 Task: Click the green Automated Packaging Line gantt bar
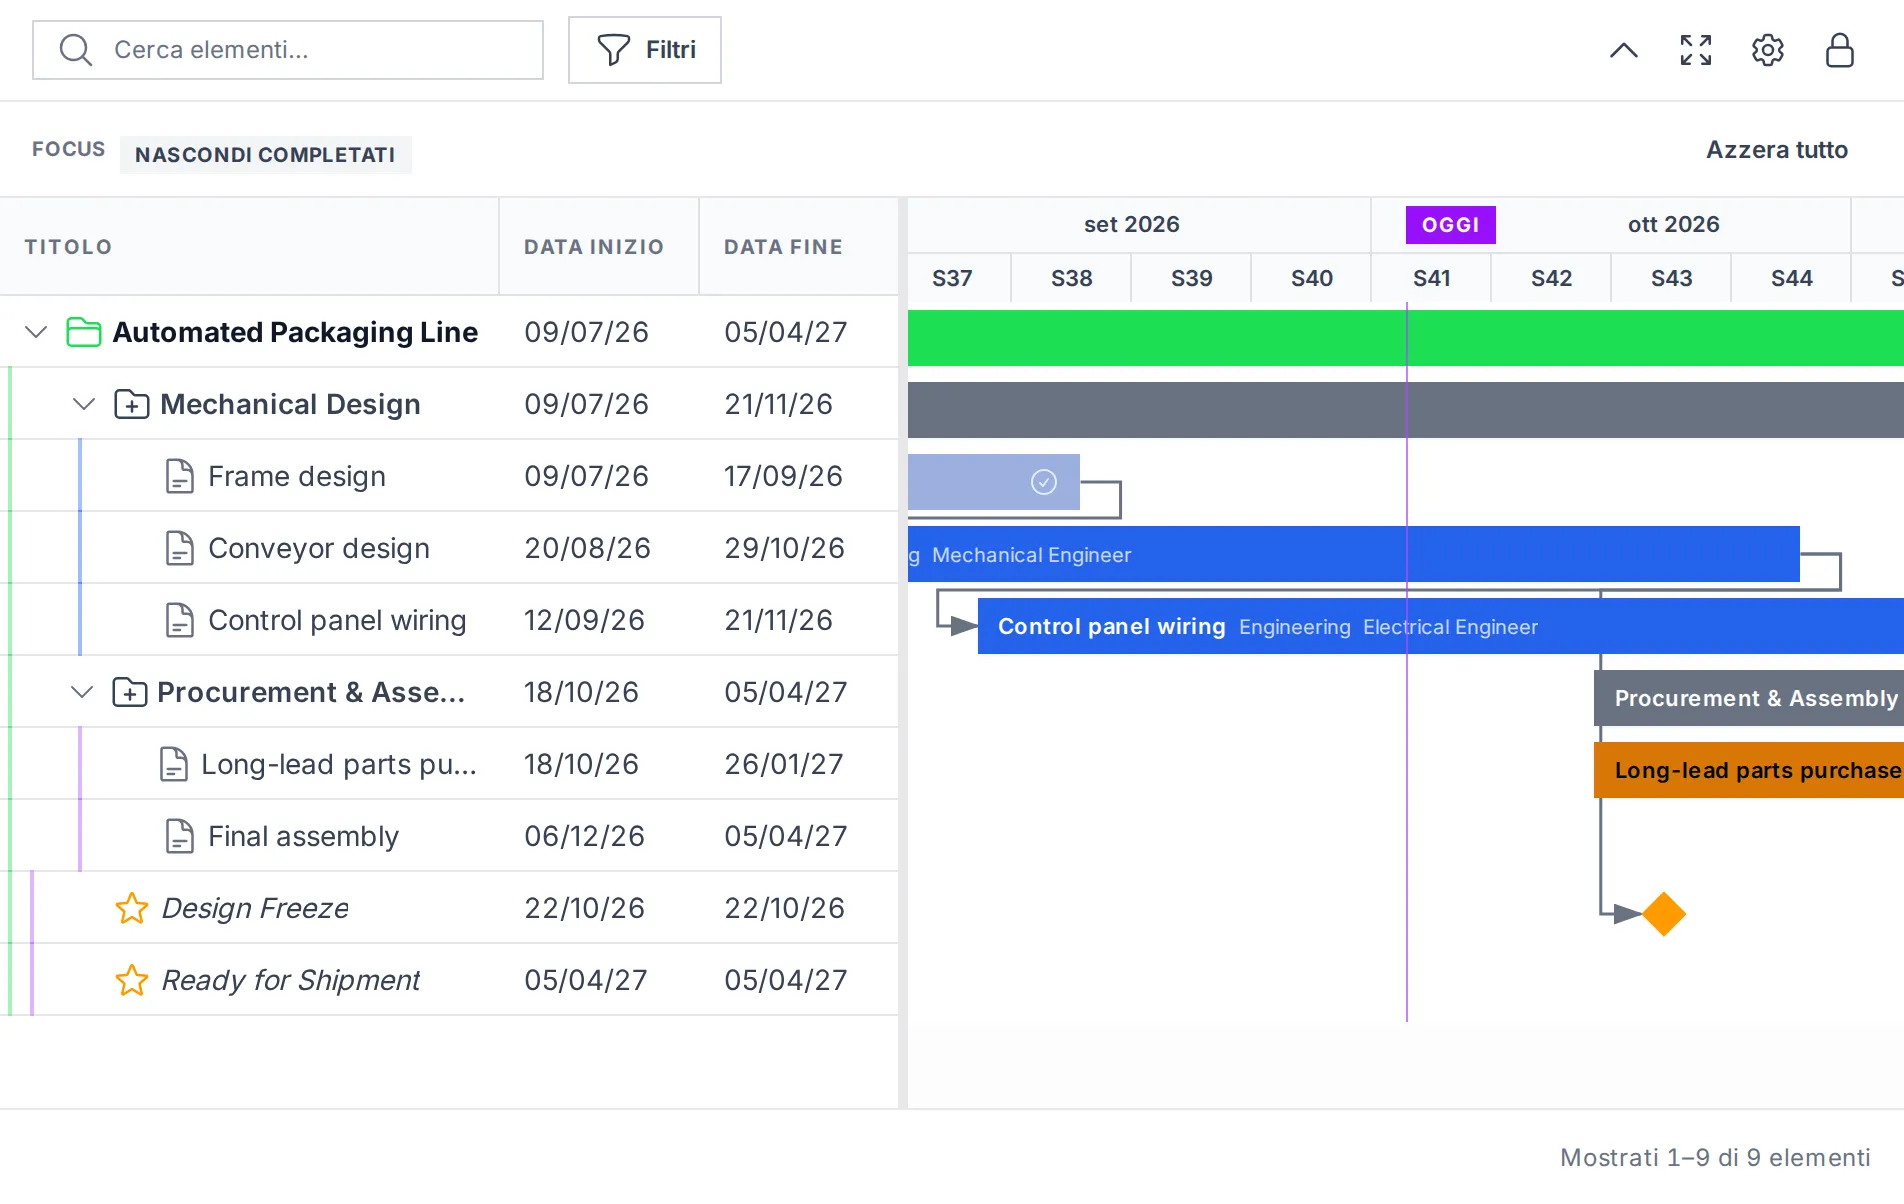tap(1406, 338)
